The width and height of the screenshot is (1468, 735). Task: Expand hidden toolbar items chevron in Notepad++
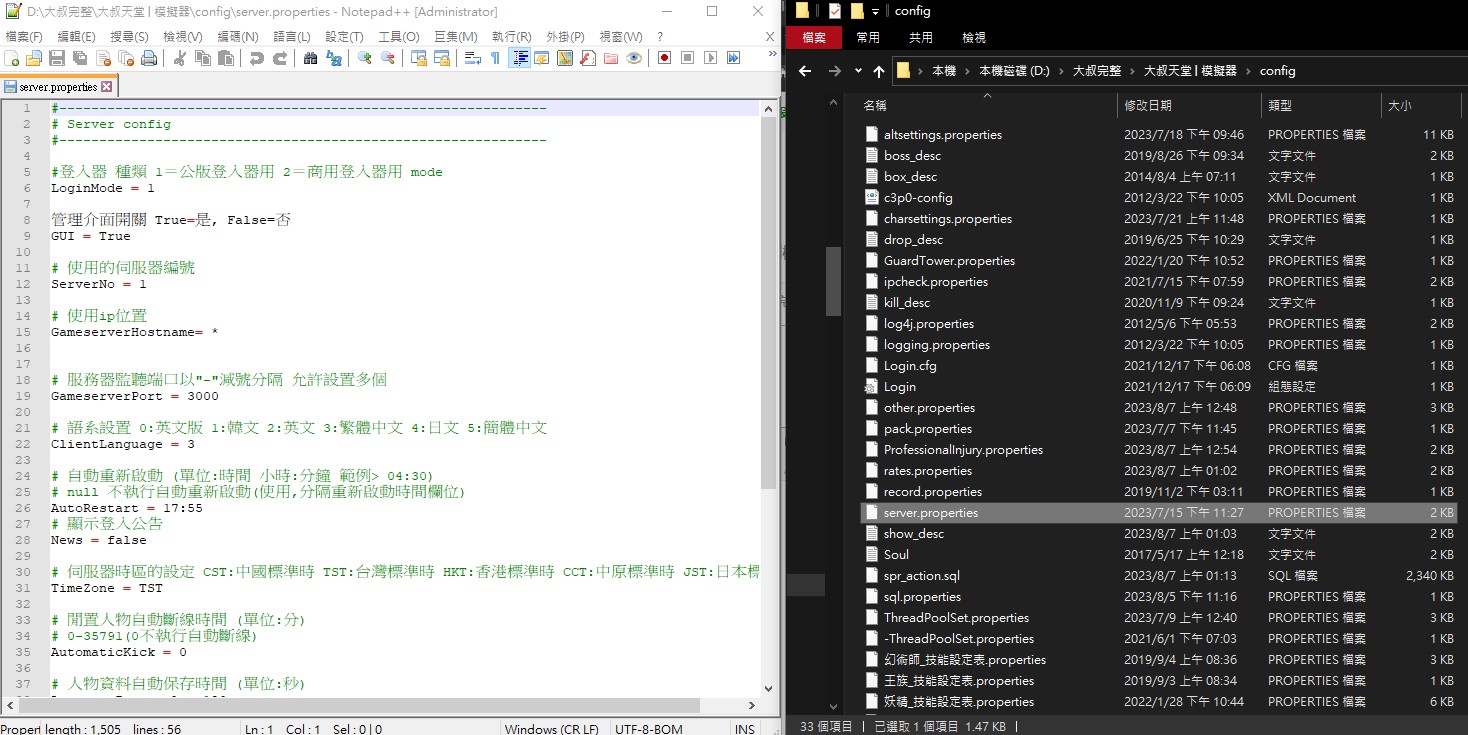click(773, 54)
